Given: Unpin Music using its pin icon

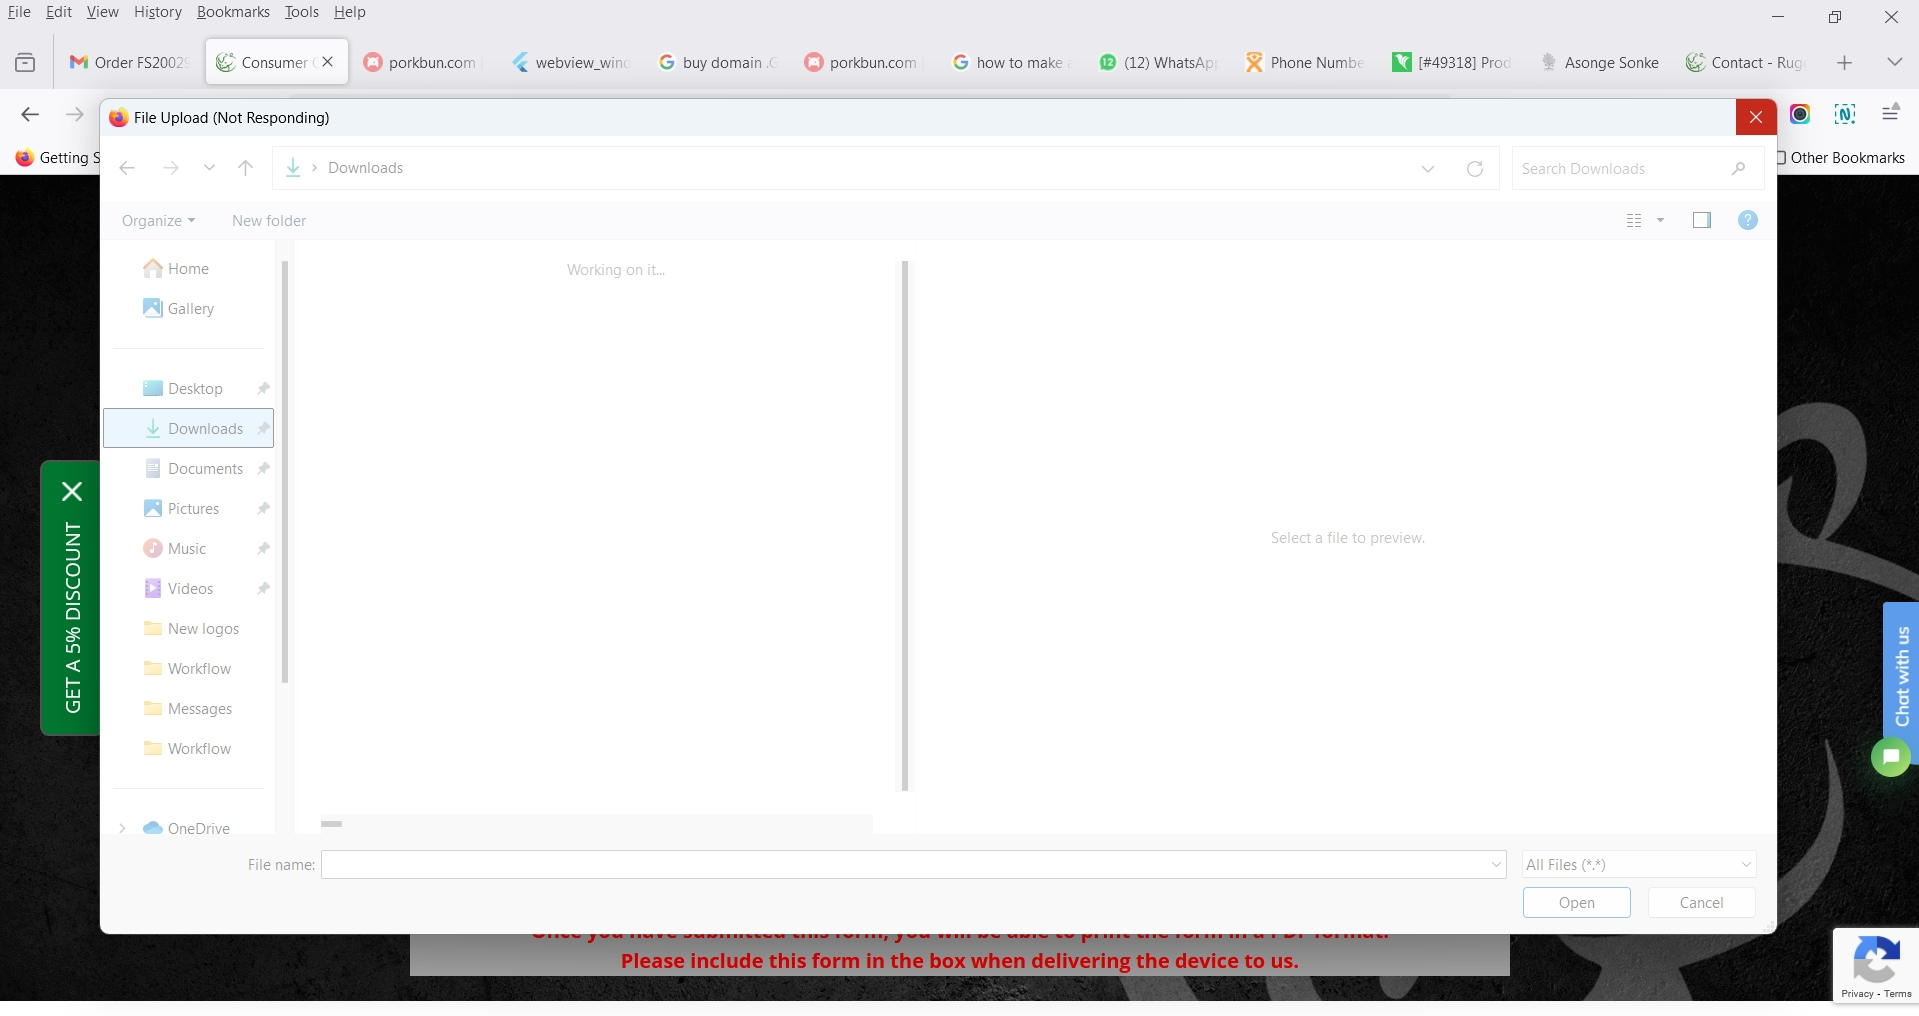Looking at the screenshot, I should point(264,549).
